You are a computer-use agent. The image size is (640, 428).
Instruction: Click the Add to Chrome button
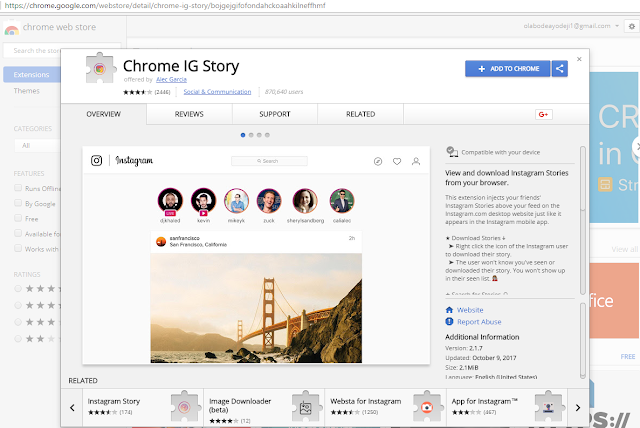[508, 69]
